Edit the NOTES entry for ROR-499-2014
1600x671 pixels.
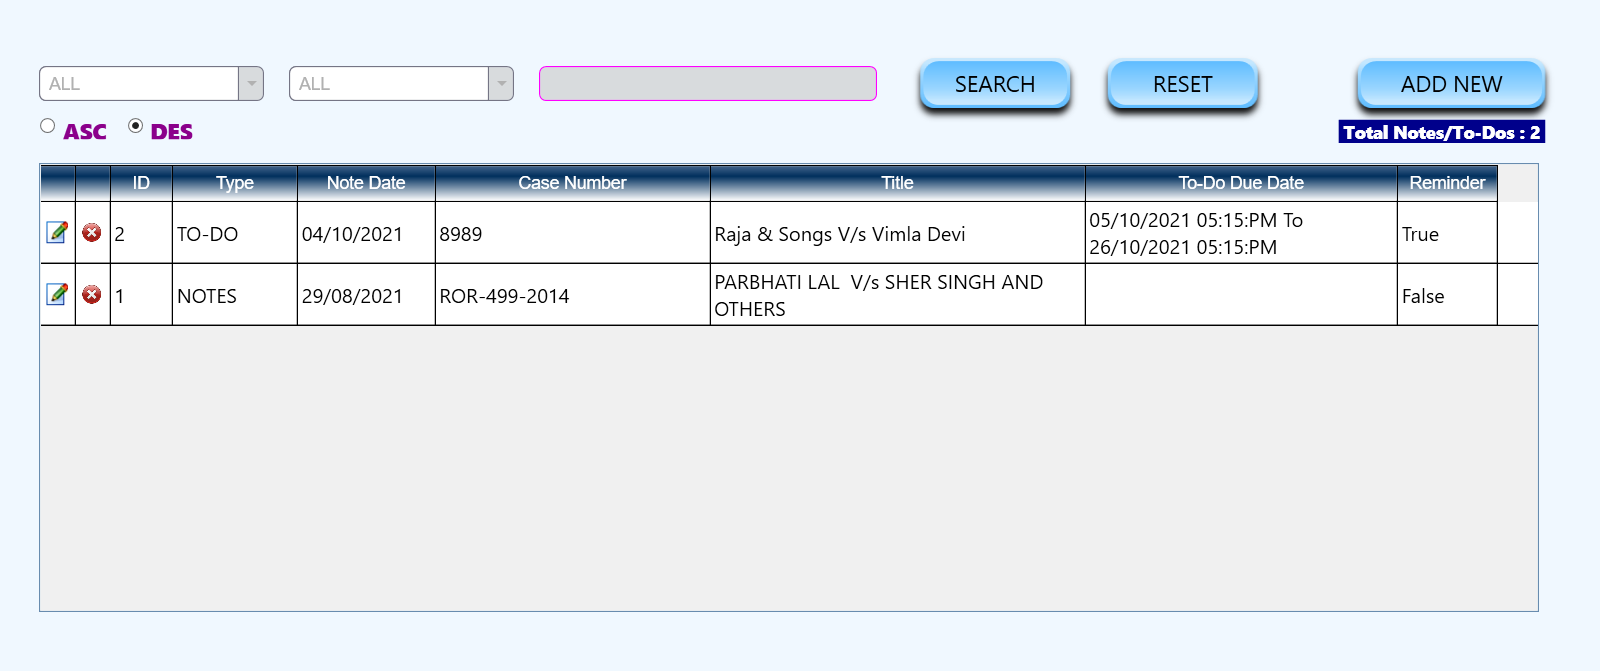tap(57, 295)
